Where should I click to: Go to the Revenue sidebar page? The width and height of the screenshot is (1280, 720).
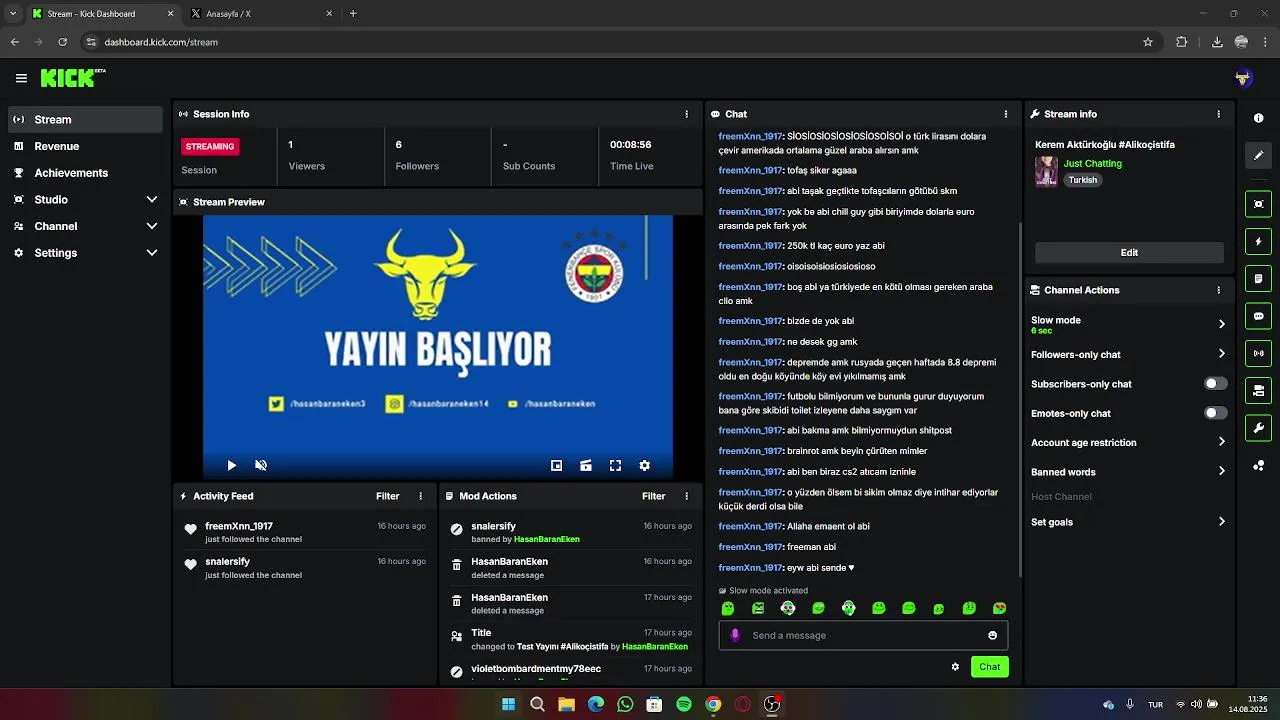click(85, 146)
